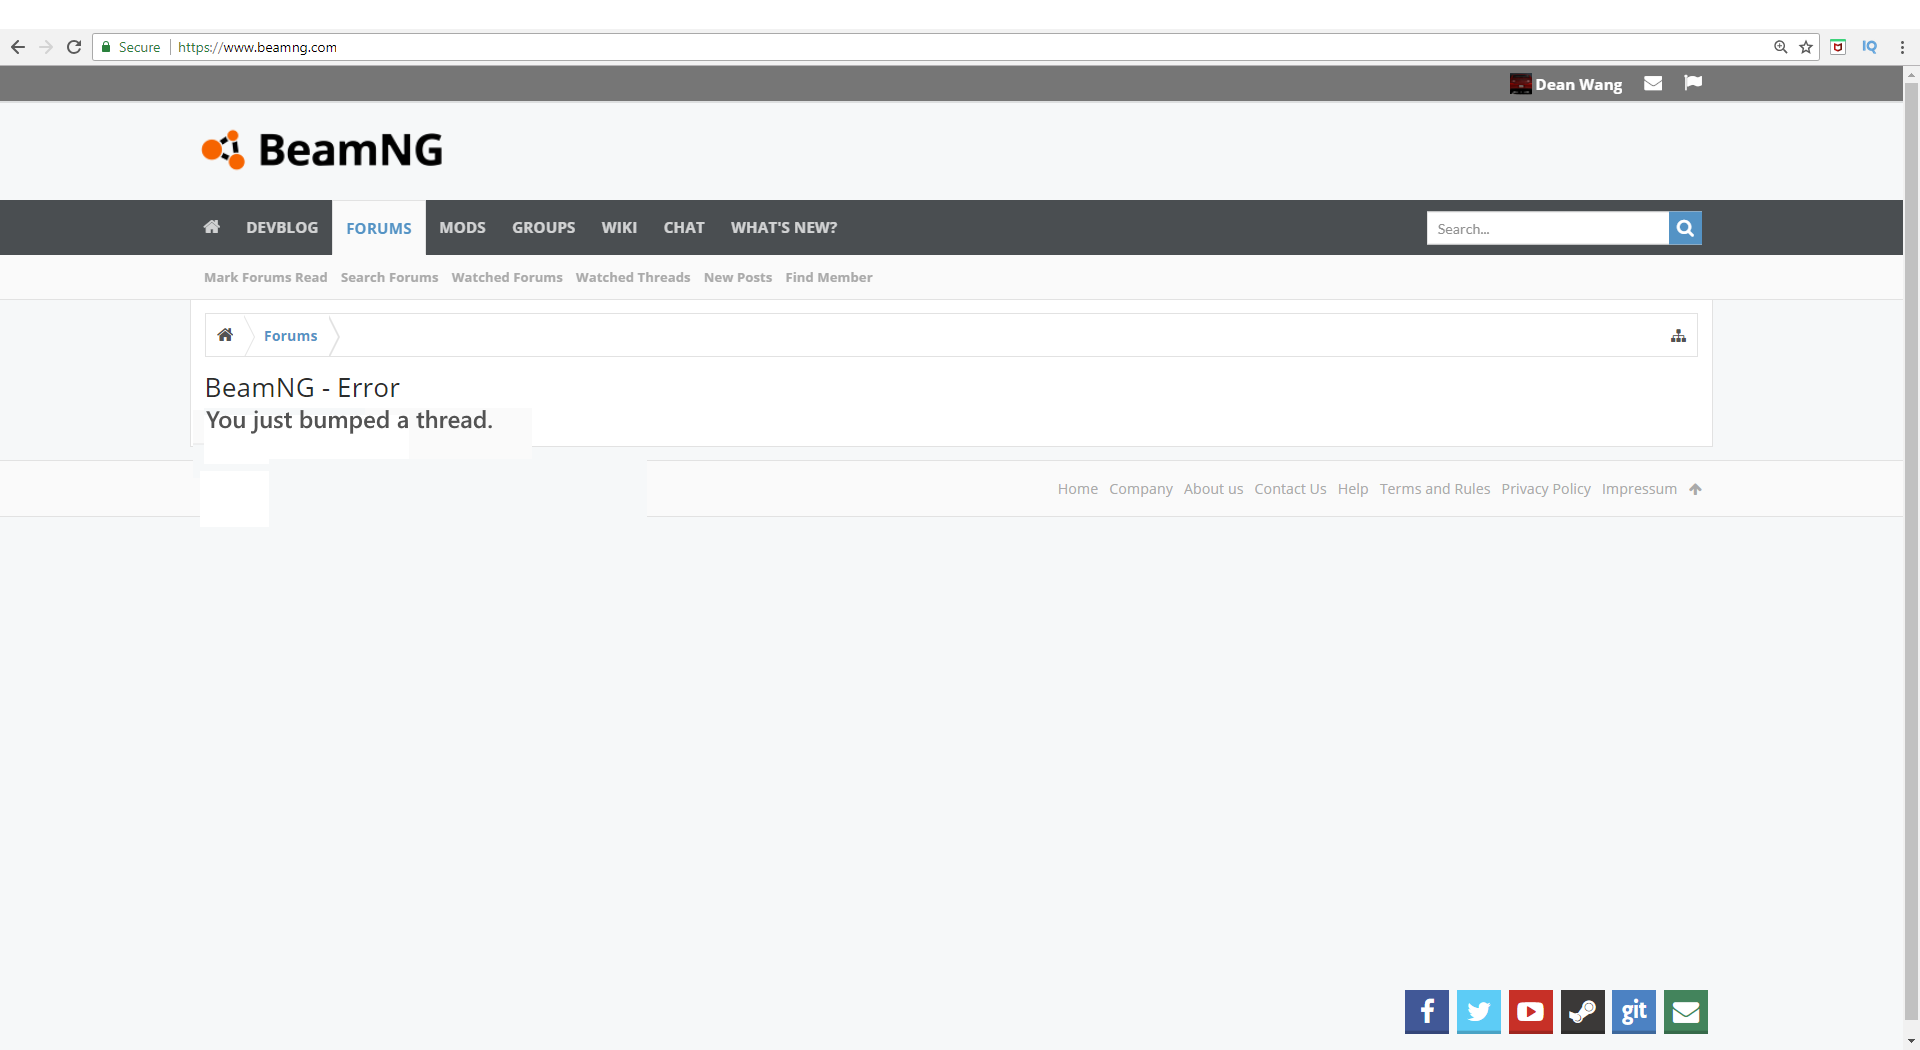
Task: Open the git social icon
Action: click(x=1634, y=1012)
